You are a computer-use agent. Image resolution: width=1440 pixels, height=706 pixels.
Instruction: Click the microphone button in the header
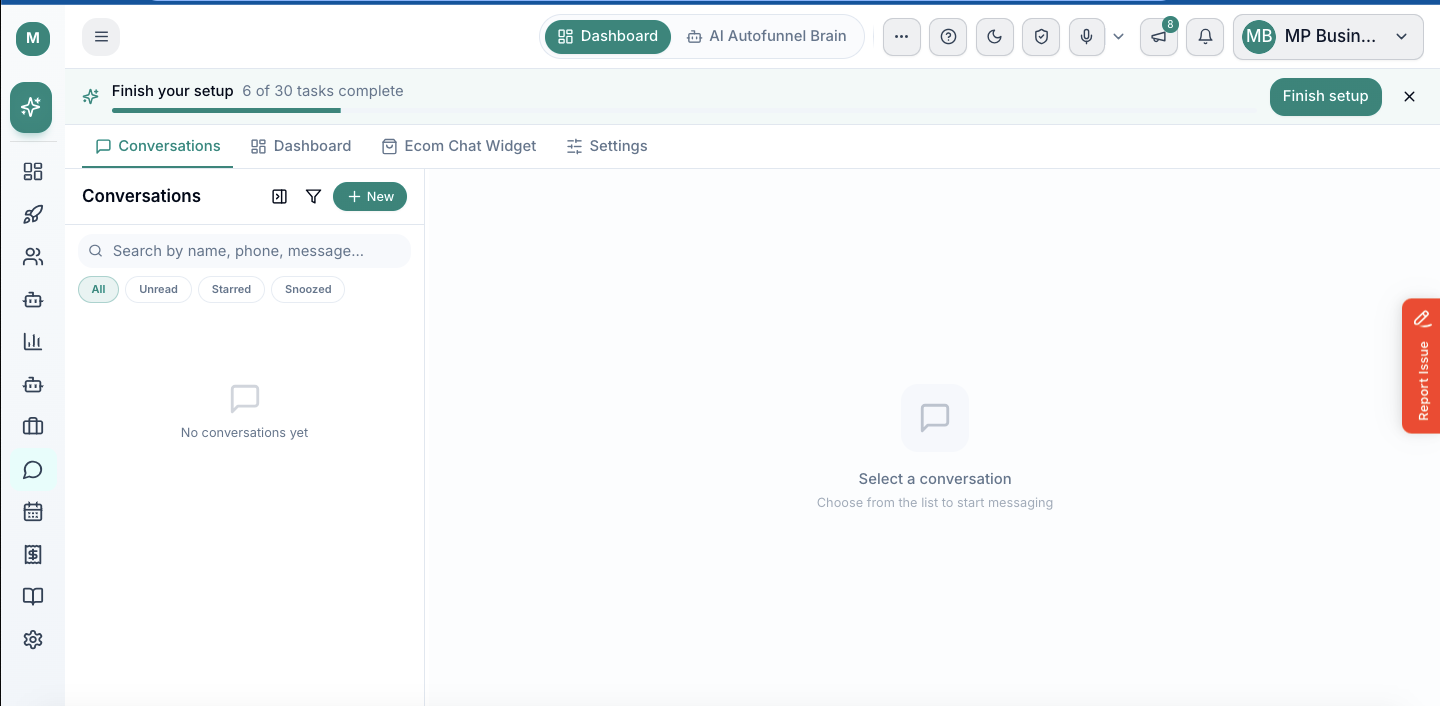pos(1087,37)
